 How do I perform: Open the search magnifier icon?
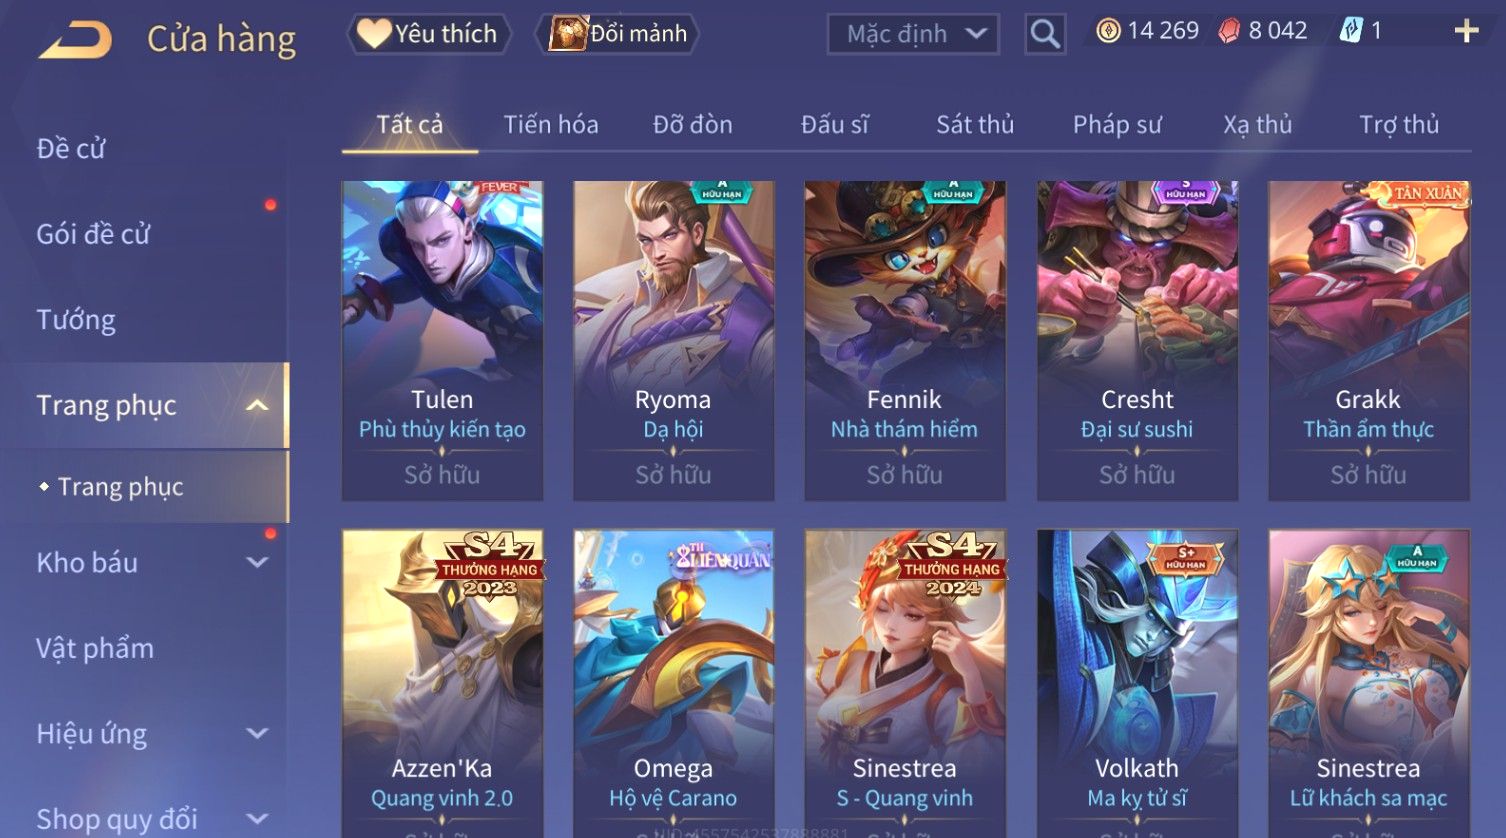click(1045, 34)
